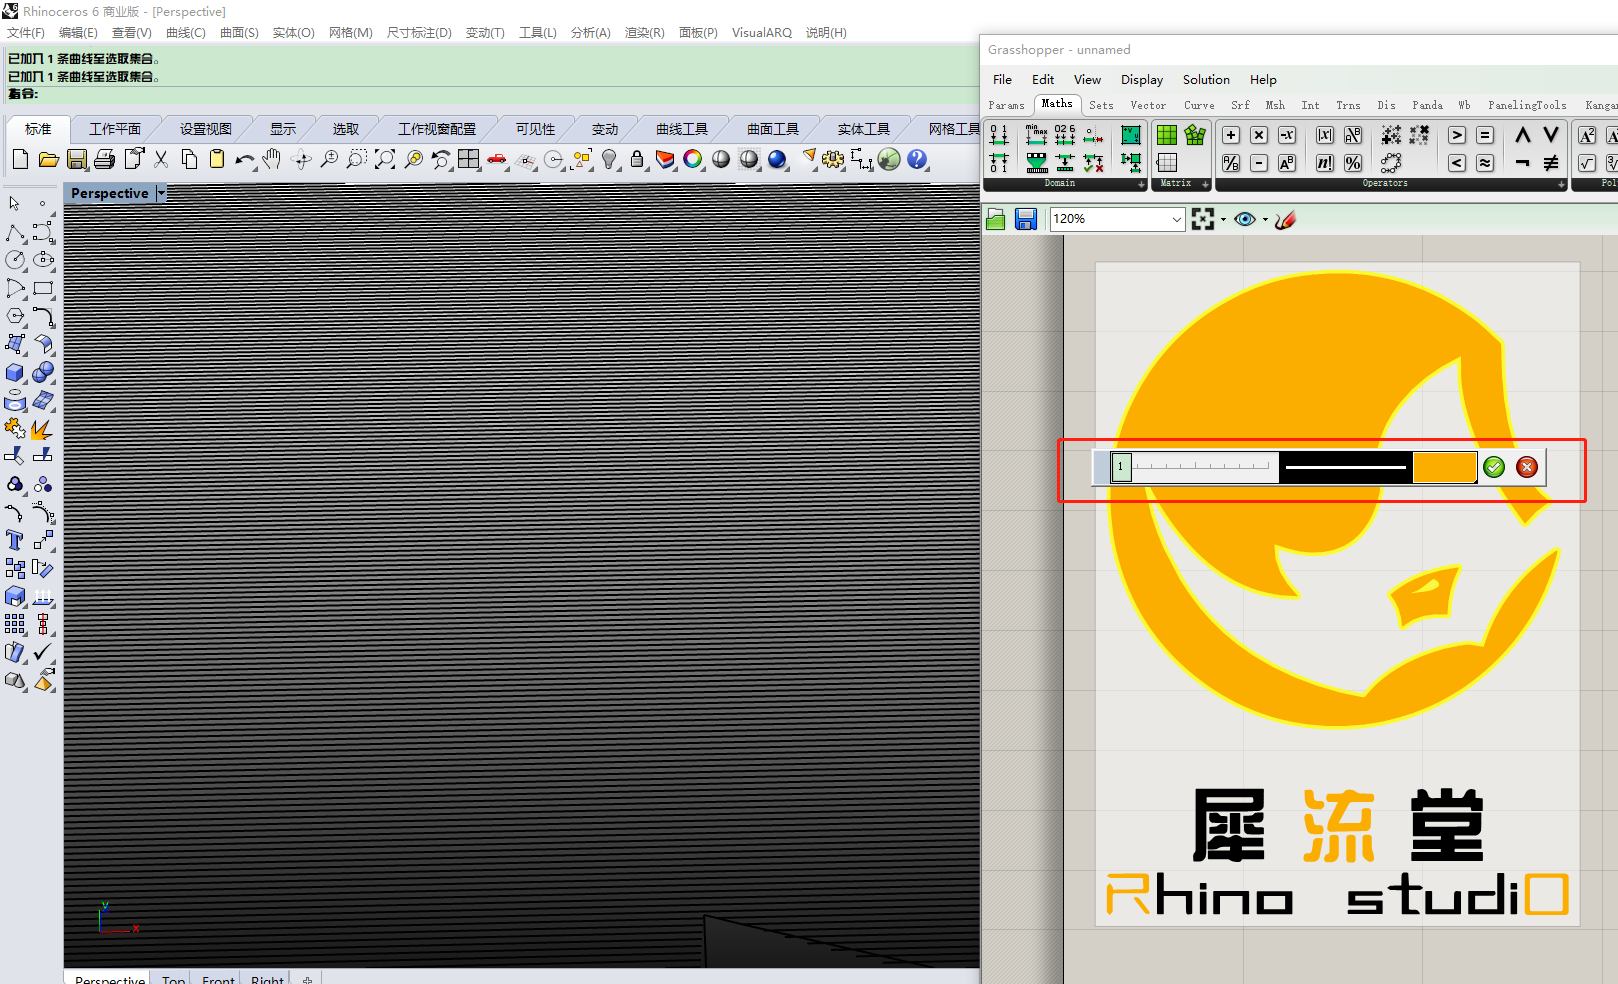Click the Boolean union spheres icon
The image size is (1618, 984).
pos(43,373)
